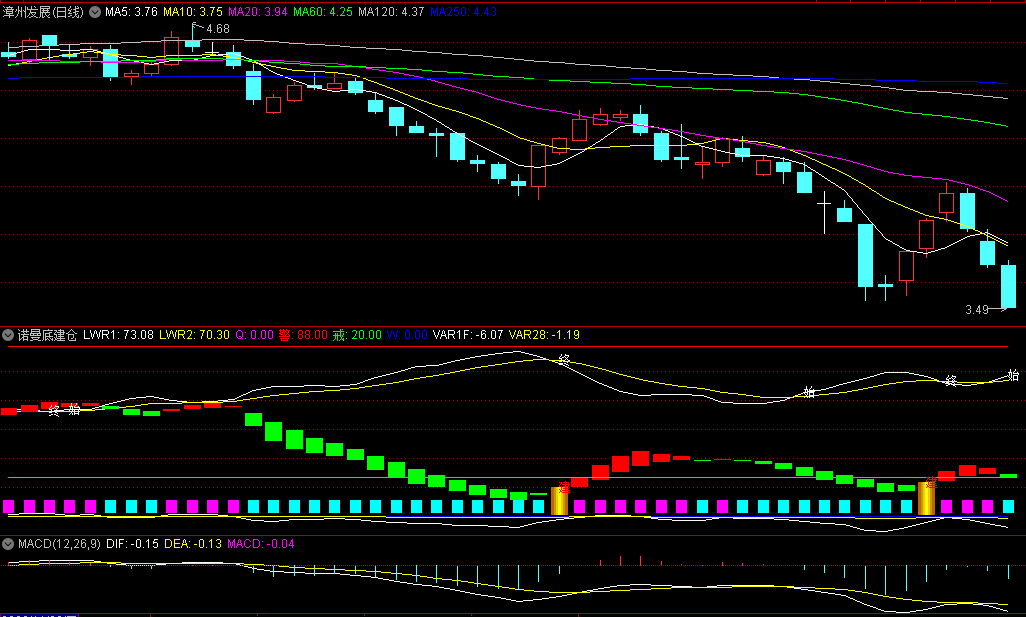Click the 诺曼底建仓 indicator name
1026x617 pixels.
pos(47,335)
